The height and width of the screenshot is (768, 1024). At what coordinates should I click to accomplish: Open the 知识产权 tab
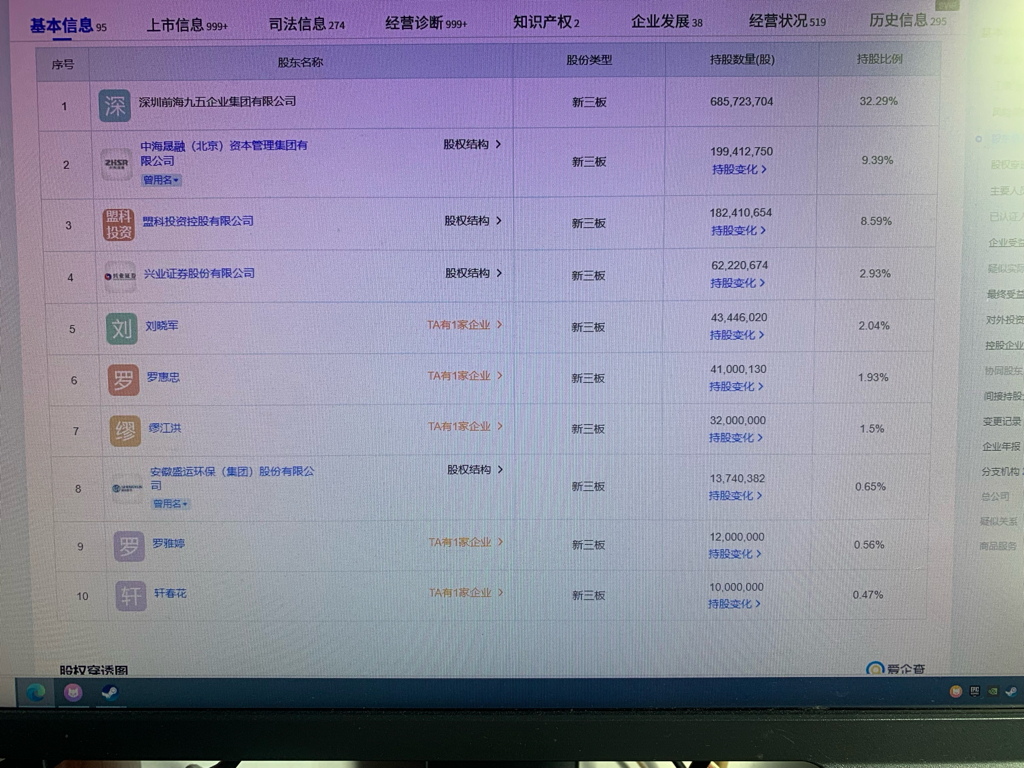pos(546,22)
